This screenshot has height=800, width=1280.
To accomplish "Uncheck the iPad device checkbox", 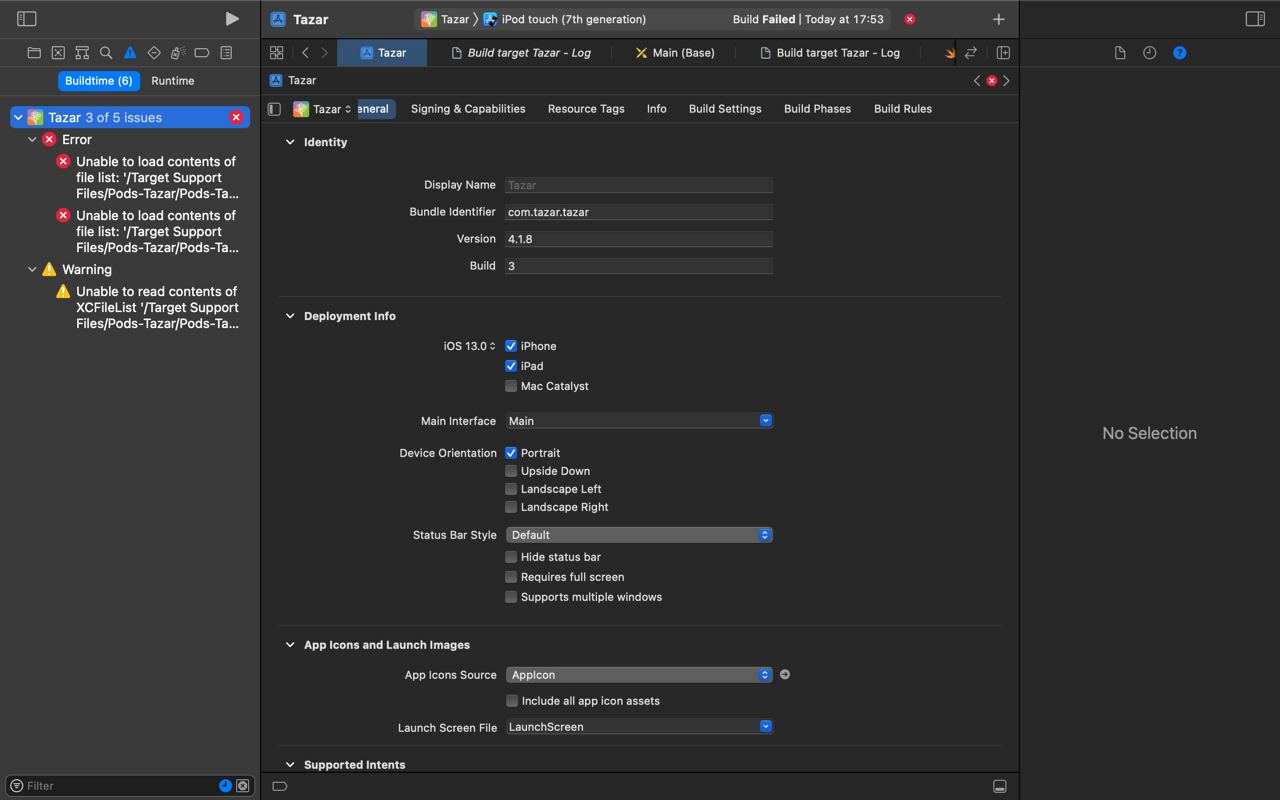I will click(511, 366).
